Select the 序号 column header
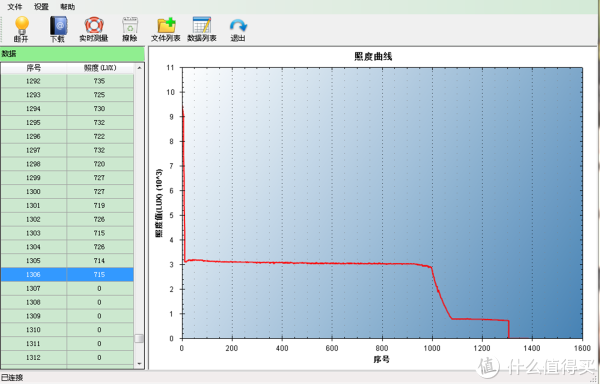Screen dimensions: 600x384 (x=33, y=68)
